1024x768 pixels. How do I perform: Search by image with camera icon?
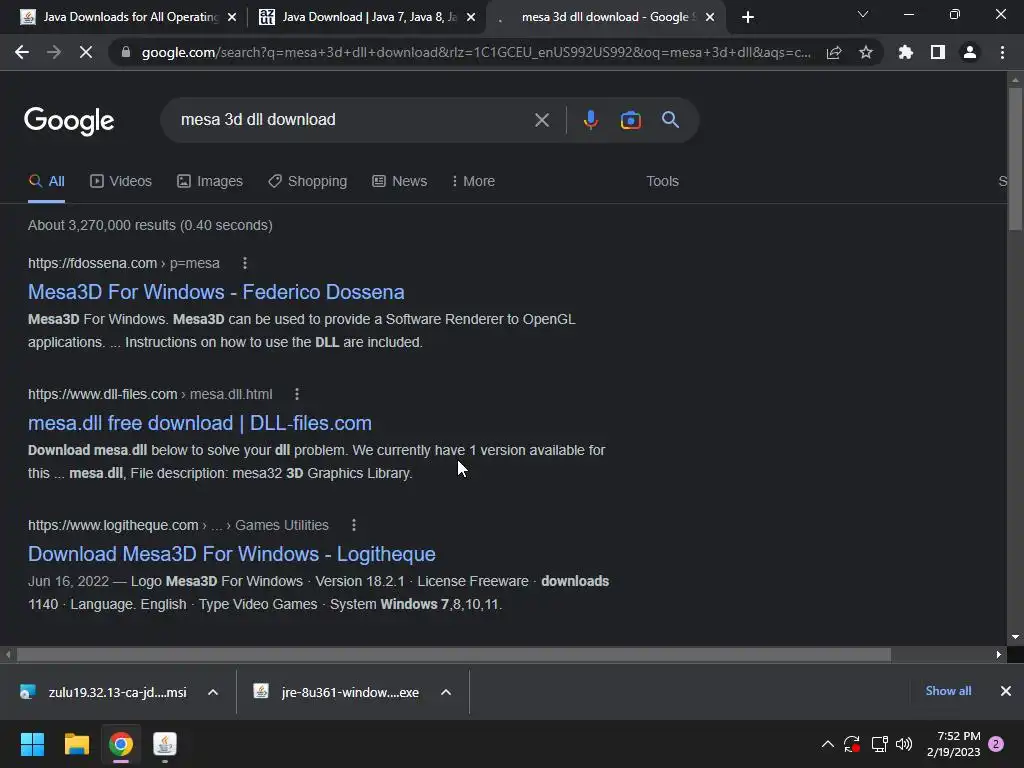(630, 120)
